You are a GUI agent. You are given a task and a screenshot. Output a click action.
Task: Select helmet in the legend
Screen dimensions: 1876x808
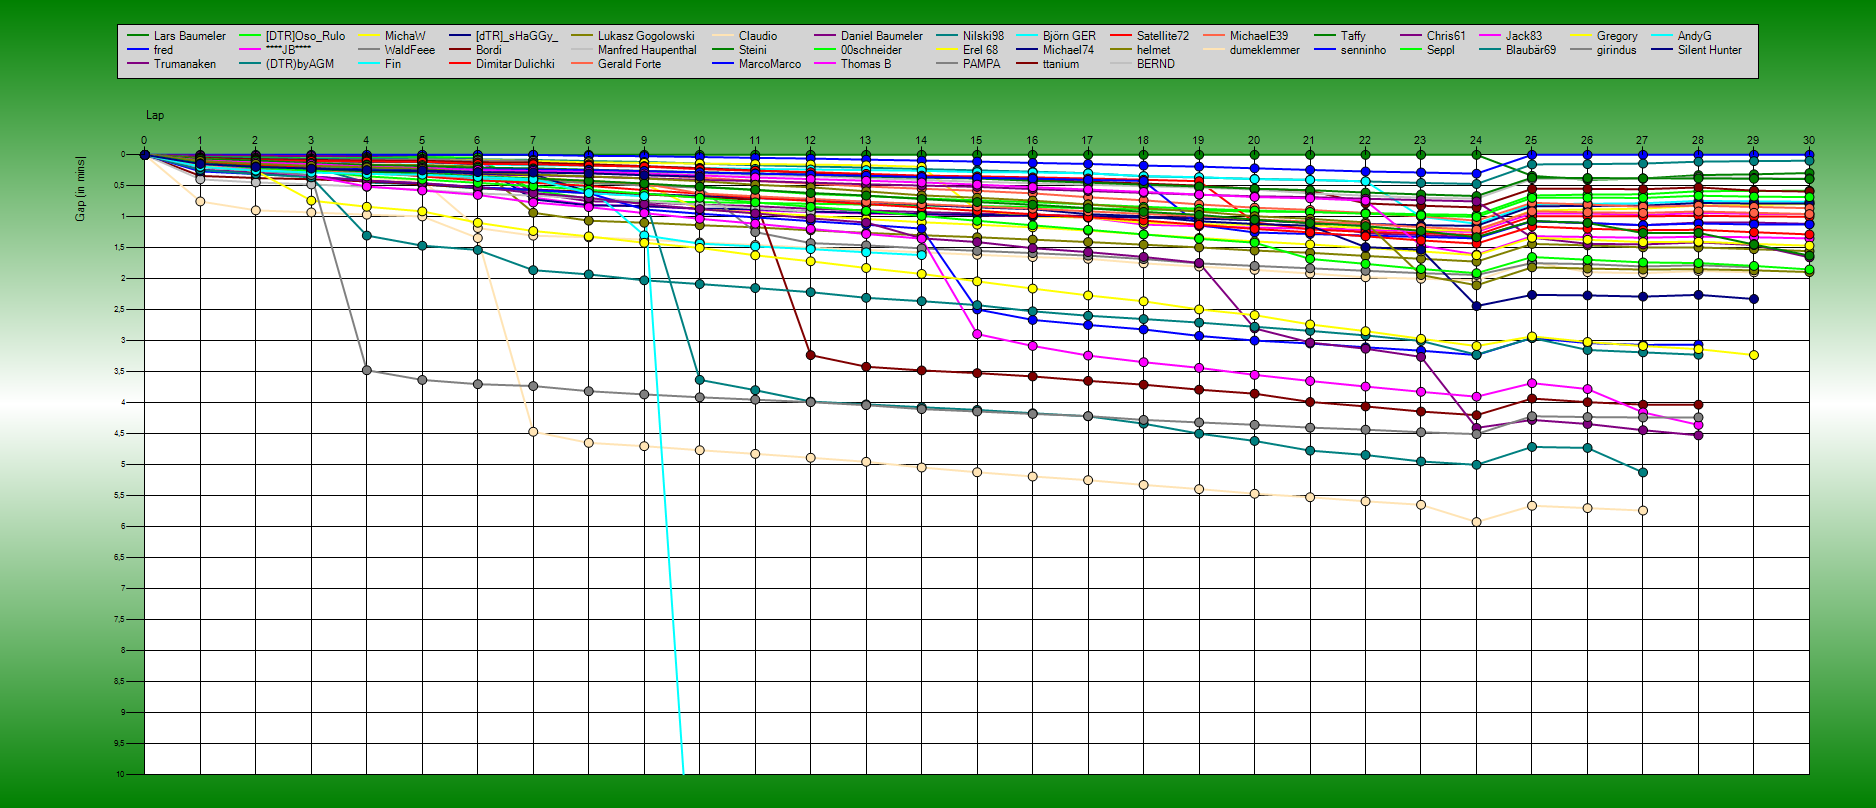pyautogui.click(x=1153, y=50)
